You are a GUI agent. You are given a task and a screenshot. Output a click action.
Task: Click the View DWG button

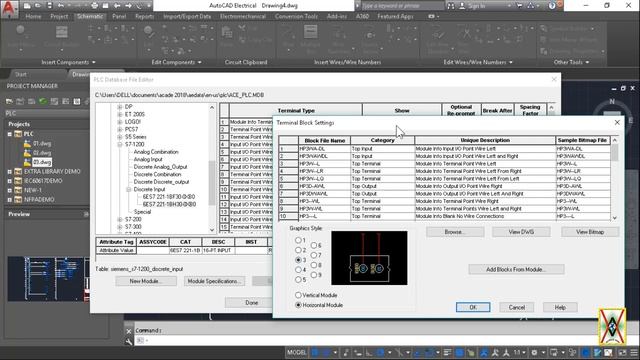pos(521,232)
